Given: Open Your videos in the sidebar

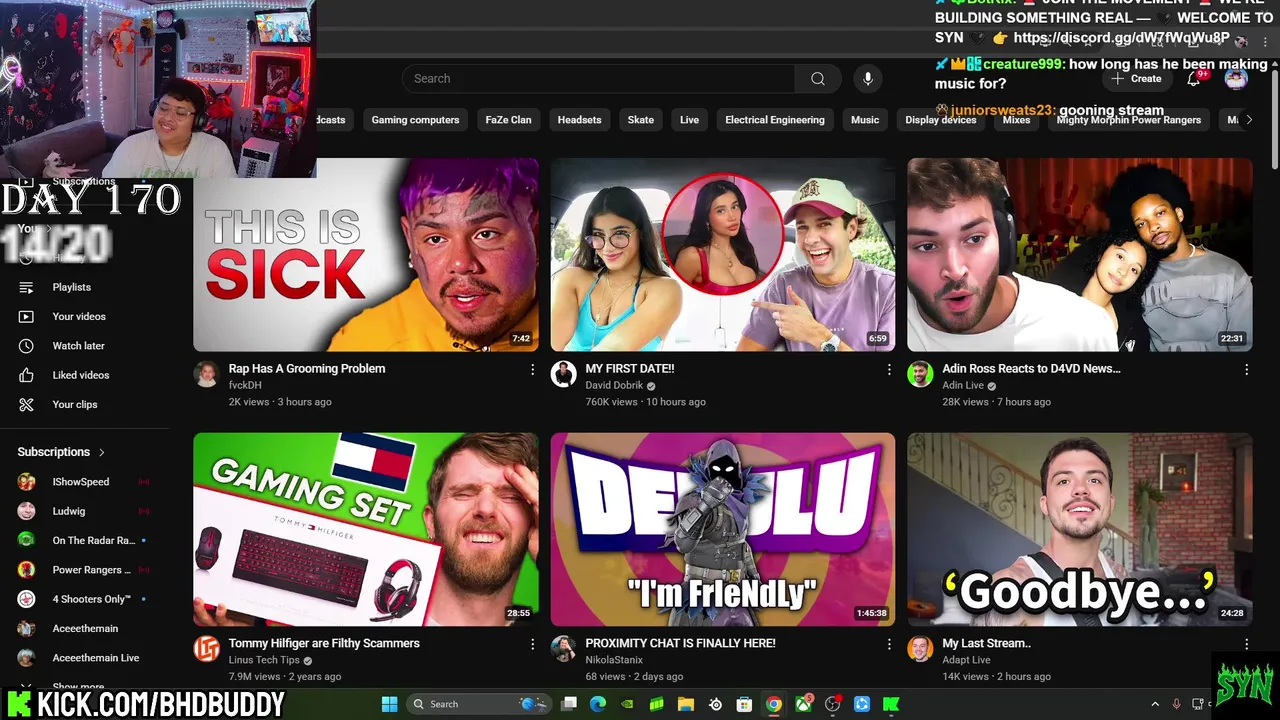Looking at the screenshot, I should pyautogui.click(x=78, y=317).
